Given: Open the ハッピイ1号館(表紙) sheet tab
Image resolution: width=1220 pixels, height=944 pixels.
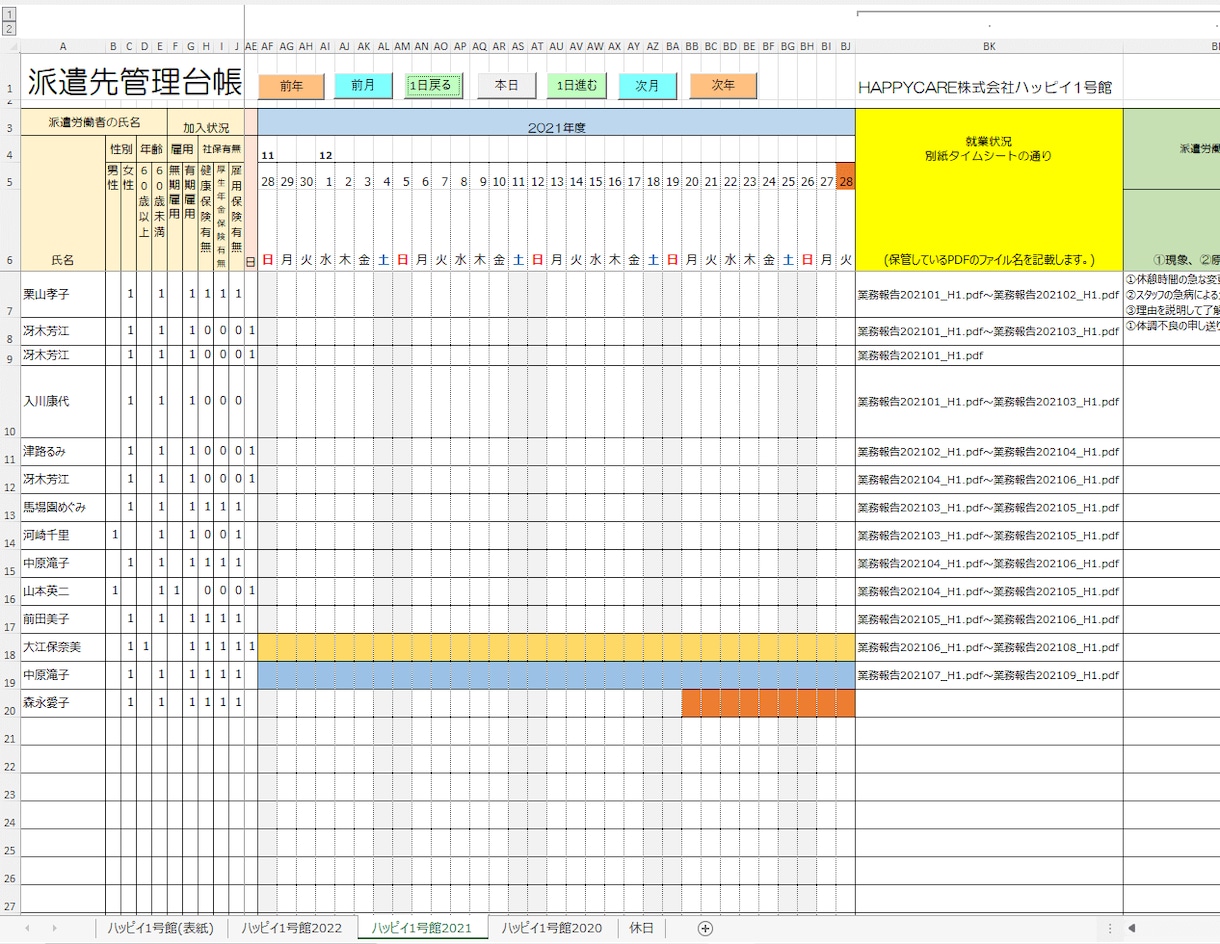Looking at the screenshot, I should (161, 928).
